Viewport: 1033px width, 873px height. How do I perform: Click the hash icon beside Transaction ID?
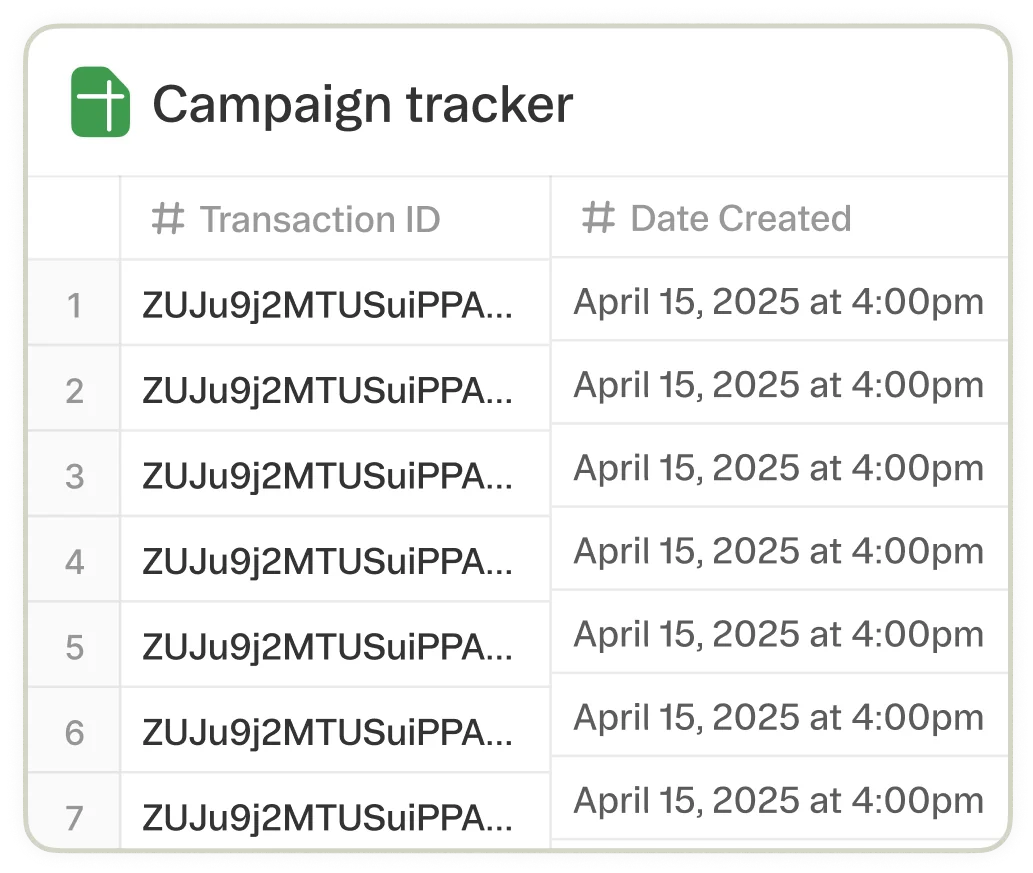tap(168, 219)
